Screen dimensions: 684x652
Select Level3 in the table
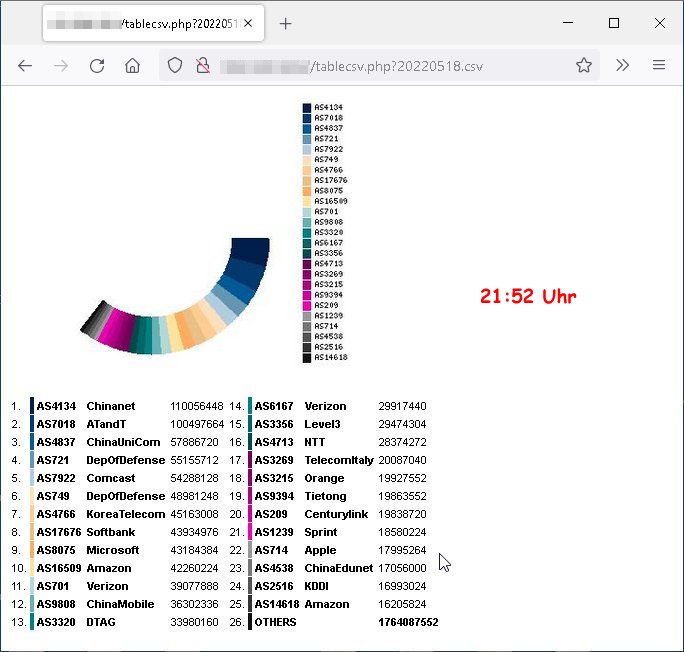pos(322,424)
